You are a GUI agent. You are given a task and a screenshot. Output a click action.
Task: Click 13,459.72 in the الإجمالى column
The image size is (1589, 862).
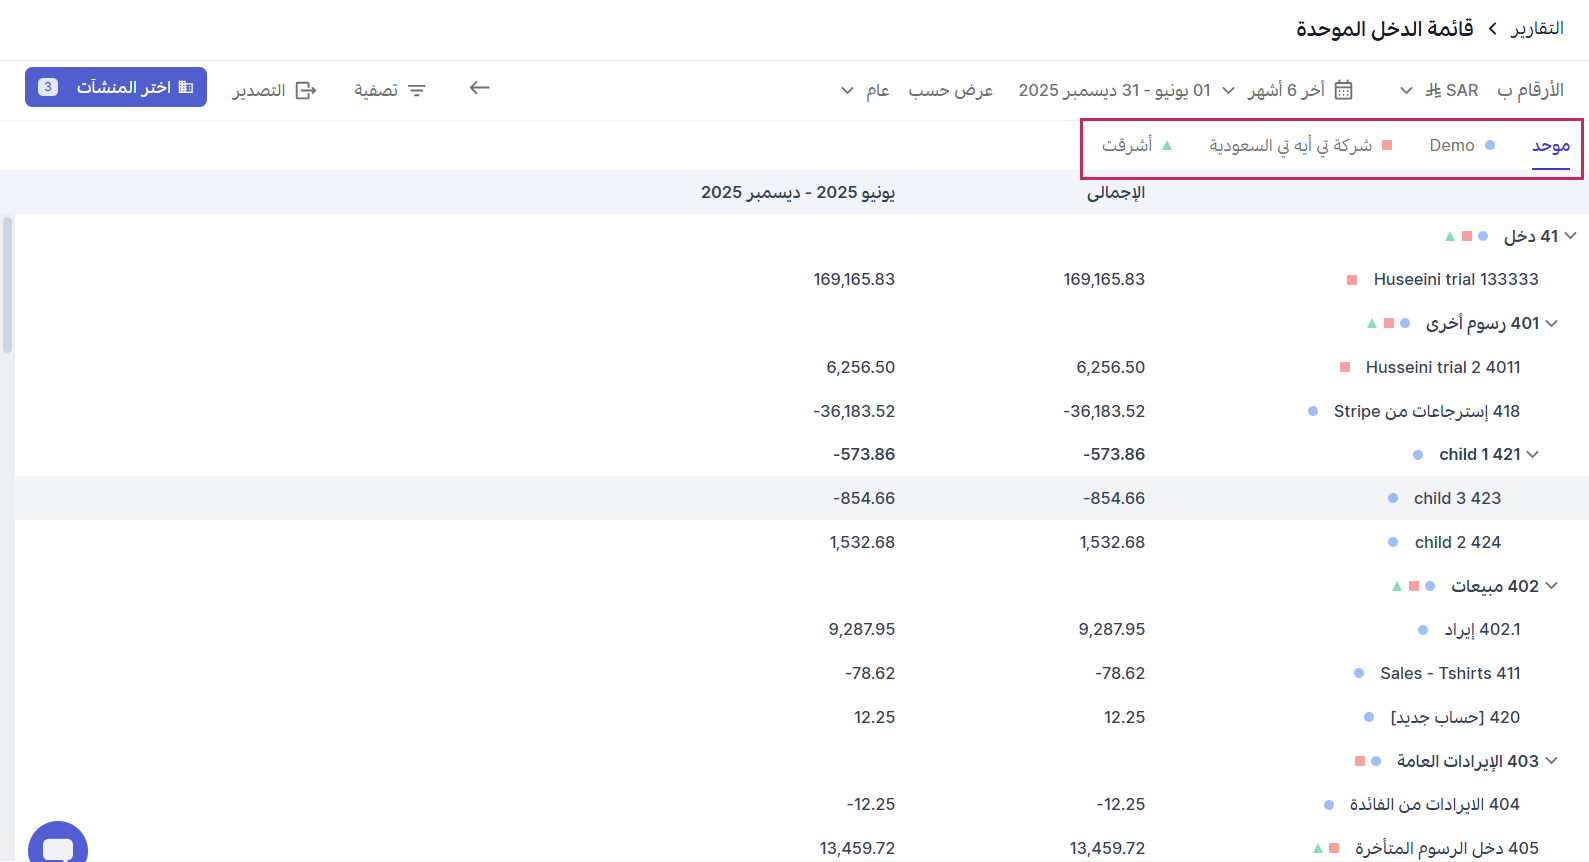pyautogui.click(x=1107, y=848)
